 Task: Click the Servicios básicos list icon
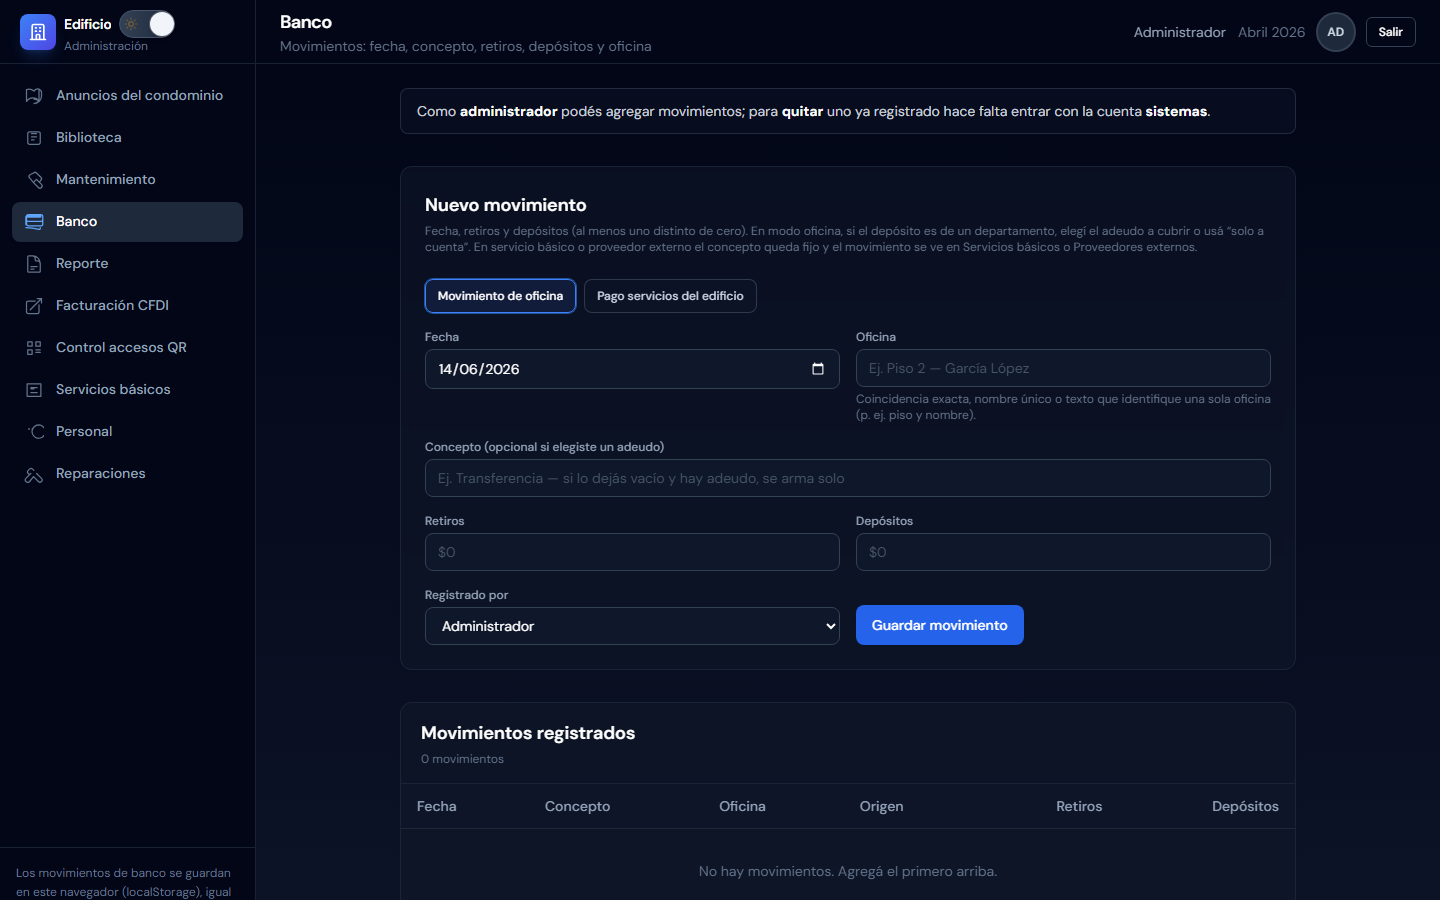(x=34, y=390)
